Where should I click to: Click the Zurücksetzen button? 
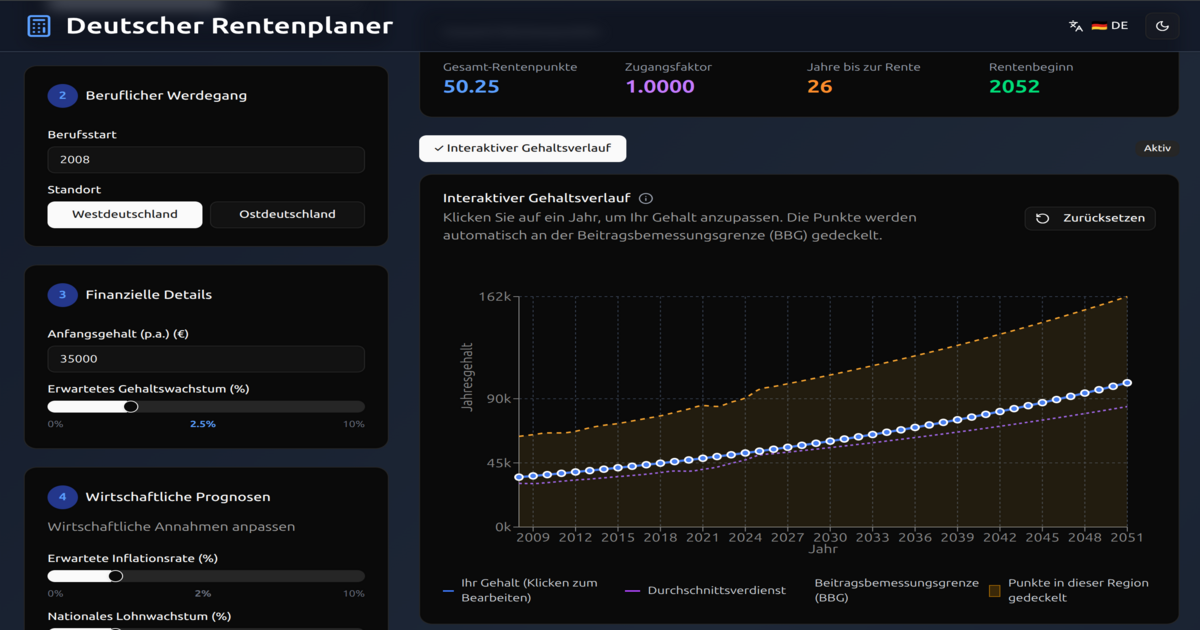point(1090,218)
